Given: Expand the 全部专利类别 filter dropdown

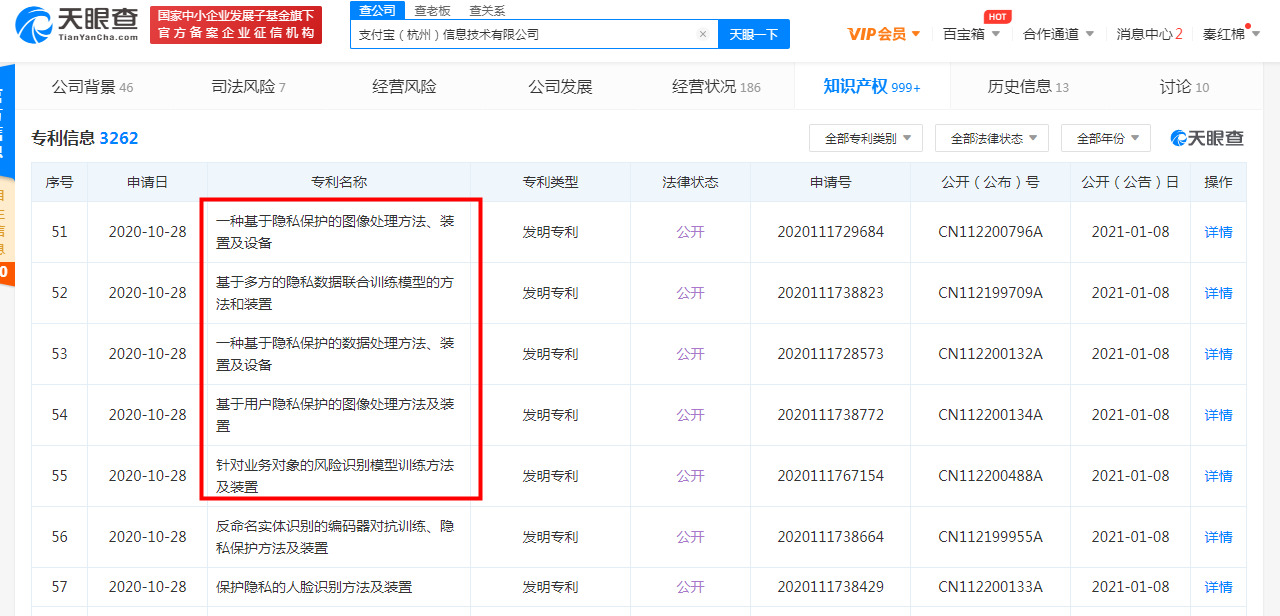Looking at the screenshot, I should tap(866, 138).
